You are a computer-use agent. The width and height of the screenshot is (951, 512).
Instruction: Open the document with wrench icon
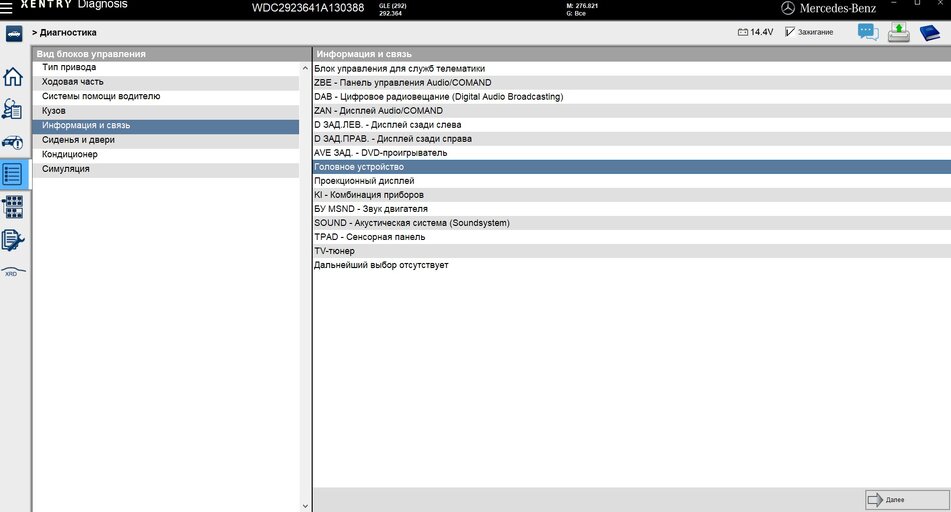tap(13, 240)
